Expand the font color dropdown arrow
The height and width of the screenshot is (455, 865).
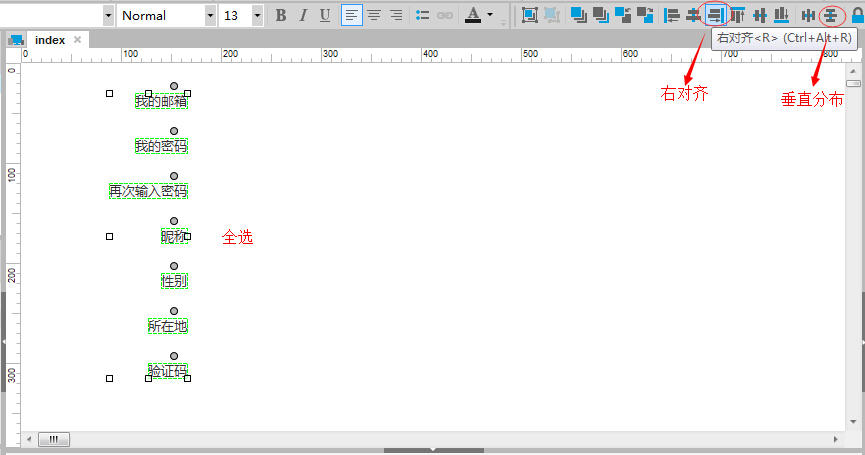(490, 15)
